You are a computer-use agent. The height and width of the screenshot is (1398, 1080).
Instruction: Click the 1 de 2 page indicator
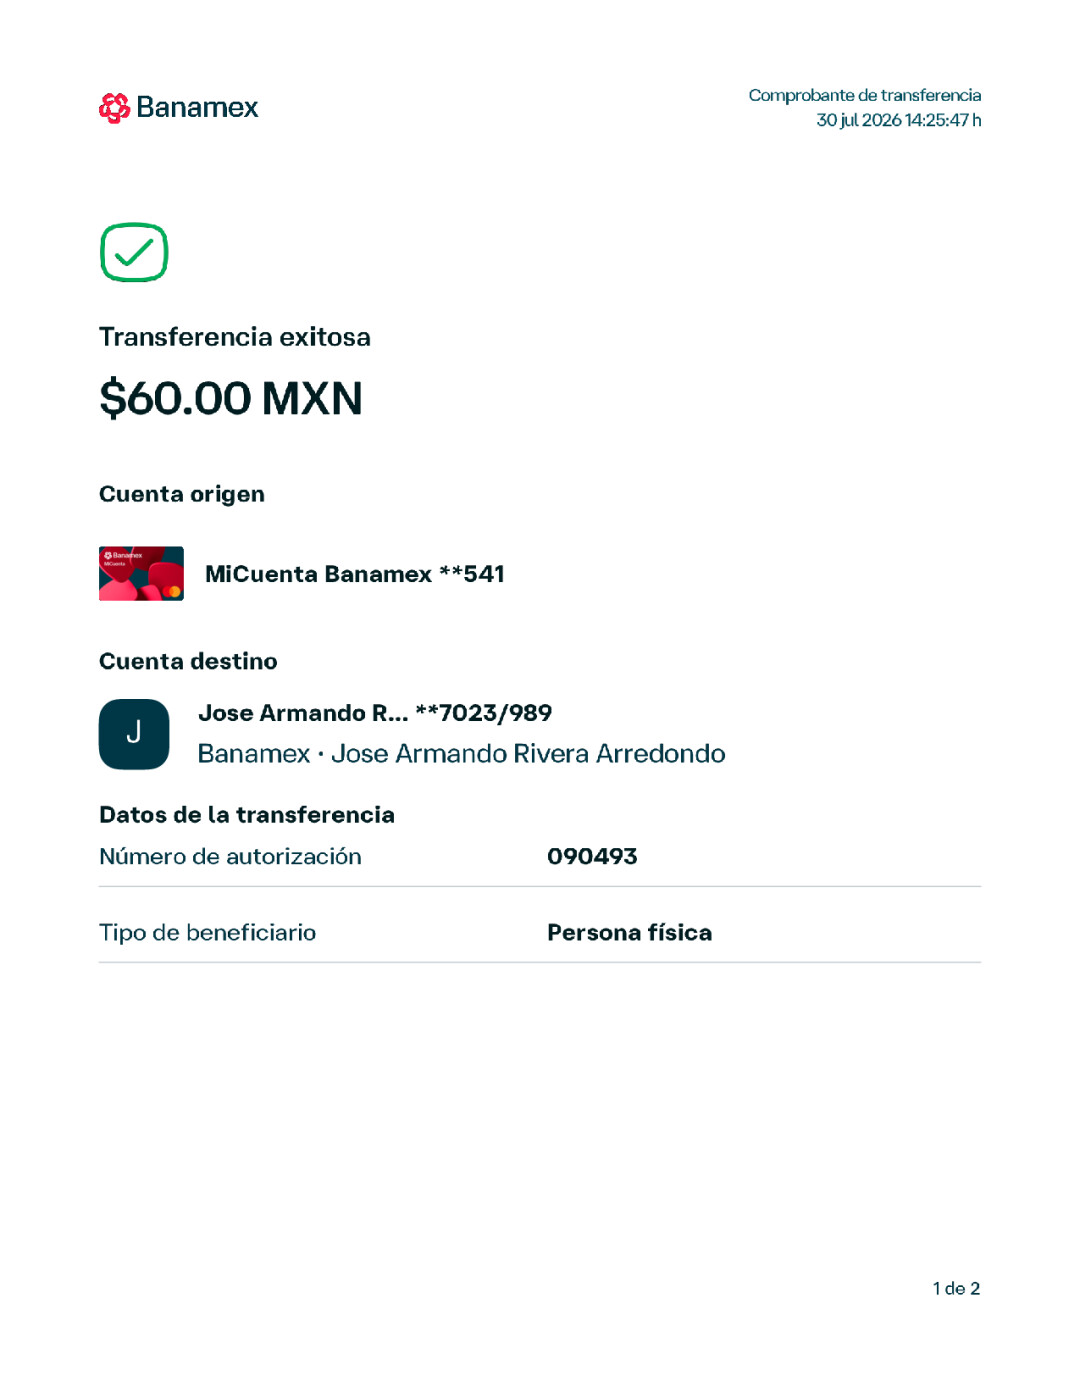tap(956, 1288)
